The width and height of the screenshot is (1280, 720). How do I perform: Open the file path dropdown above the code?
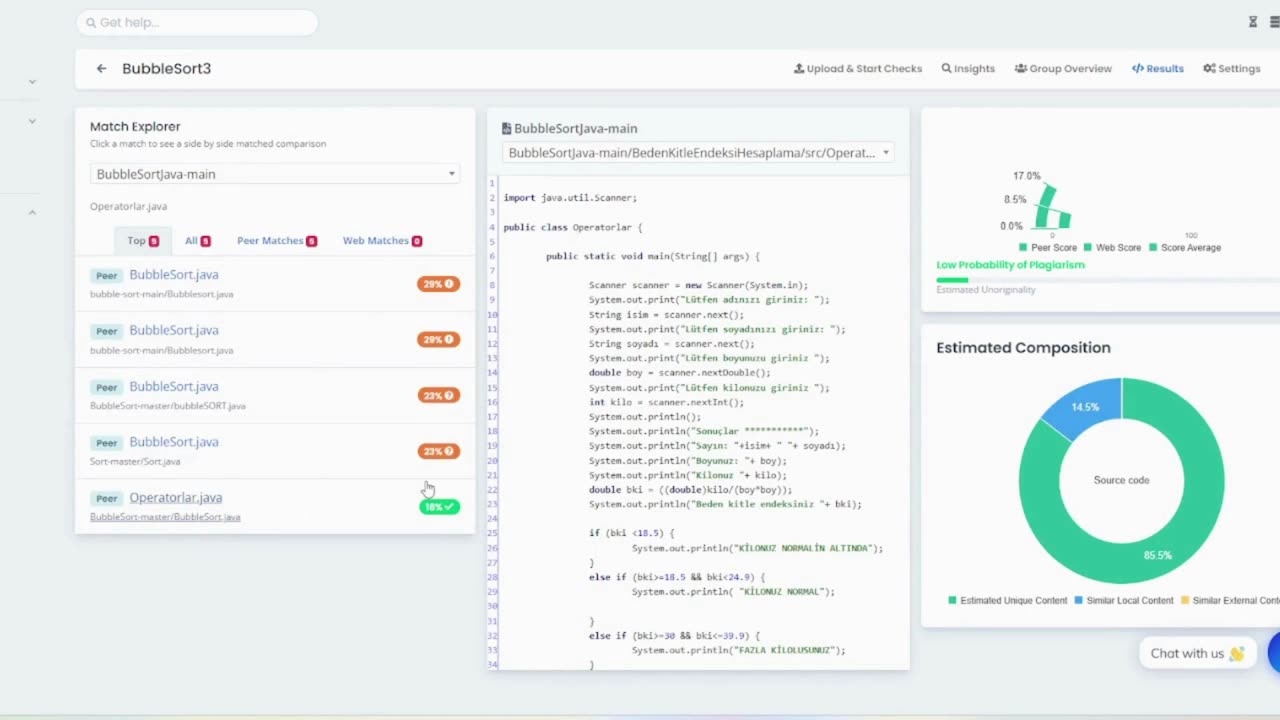click(x=698, y=153)
